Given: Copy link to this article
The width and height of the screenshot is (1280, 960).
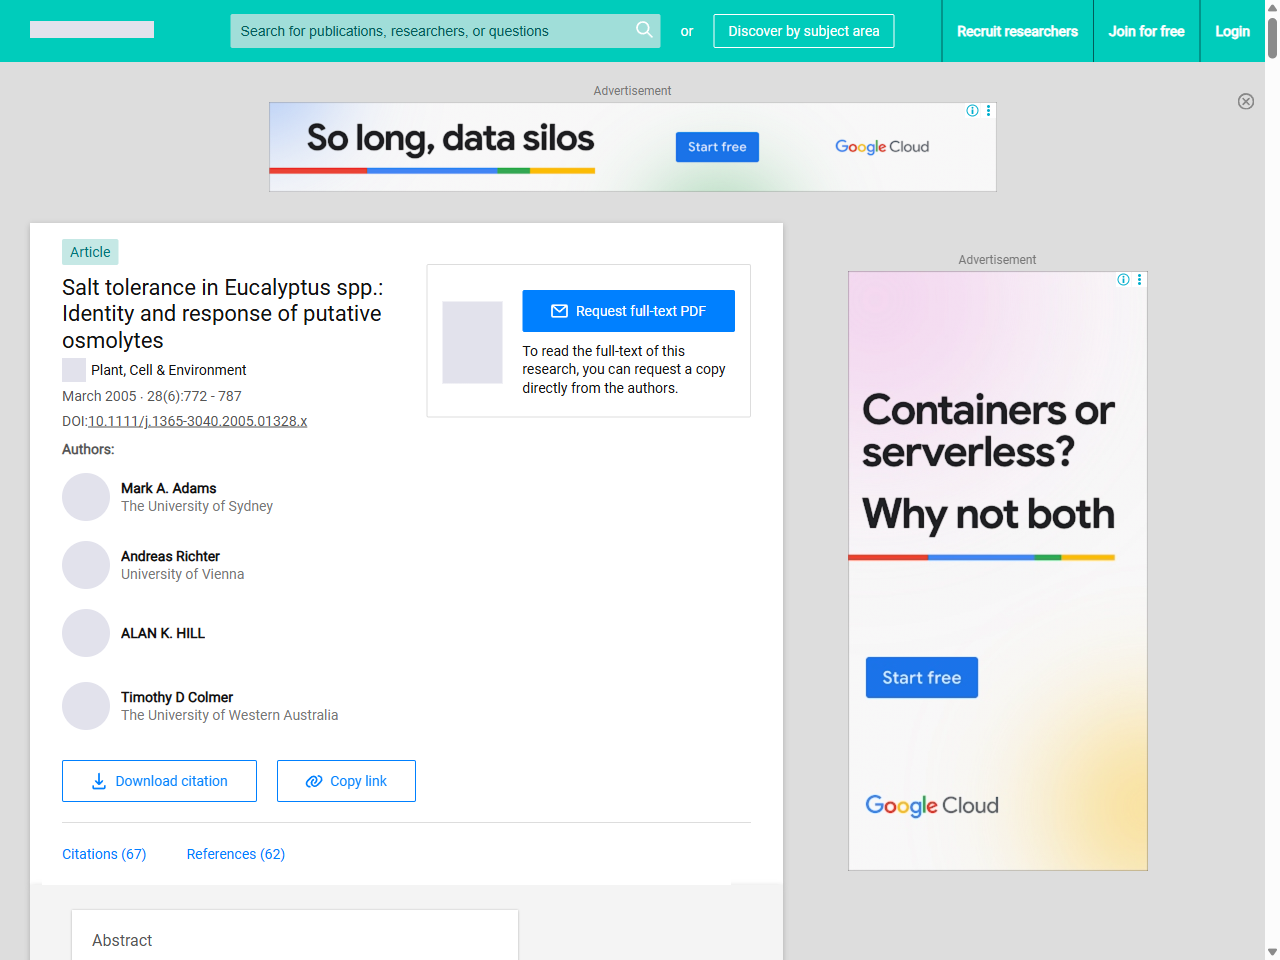Looking at the screenshot, I should click(x=346, y=781).
